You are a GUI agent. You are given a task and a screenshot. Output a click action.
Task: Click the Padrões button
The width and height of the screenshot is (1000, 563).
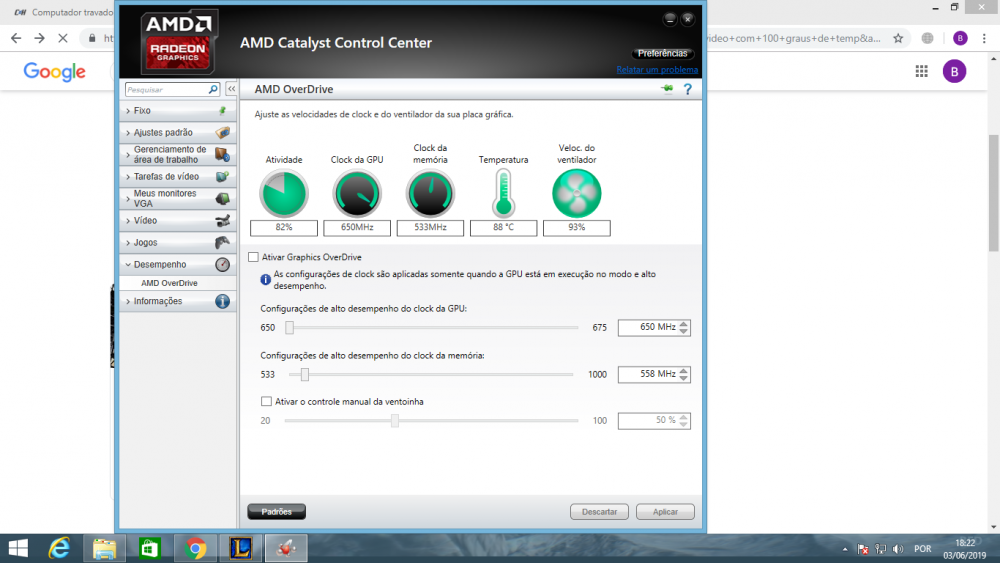(276, 512)
